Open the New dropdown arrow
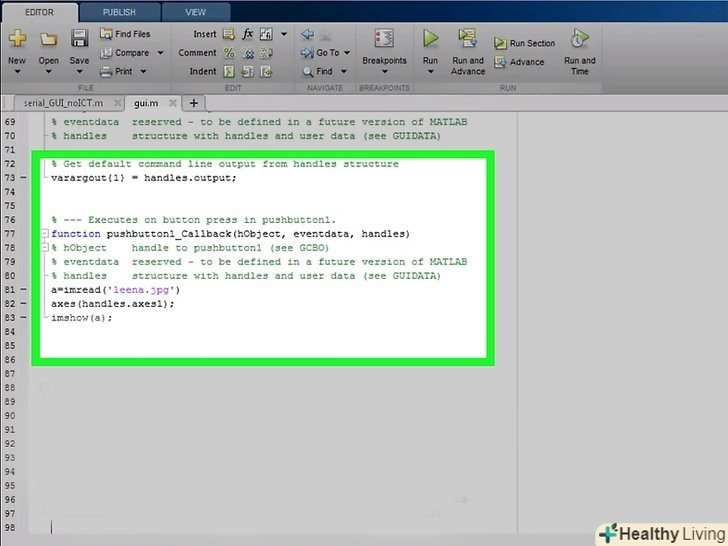Screen dimensions: 728x546 tap(17, 72)
